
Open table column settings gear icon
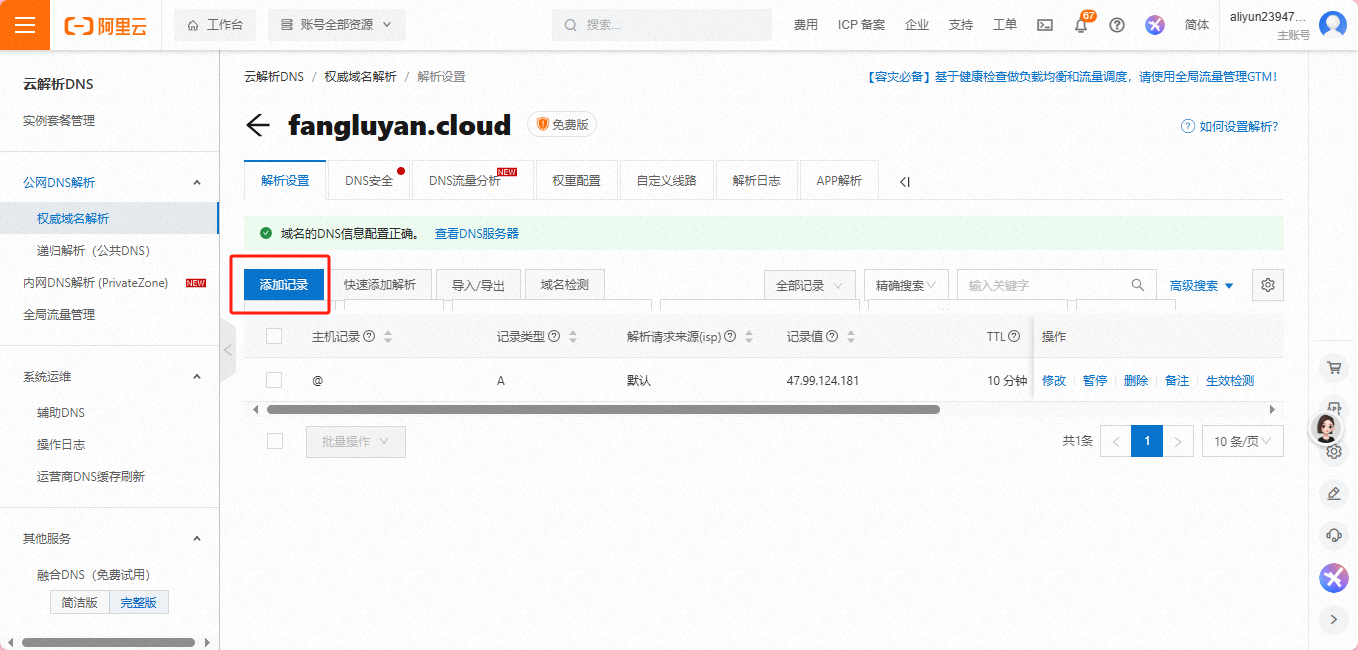pos(1268,285)
